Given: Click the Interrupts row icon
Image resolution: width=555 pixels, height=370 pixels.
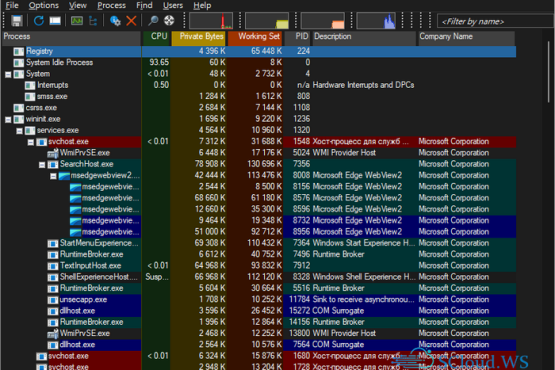Looking at the screenshot, I should pos(30,85).
